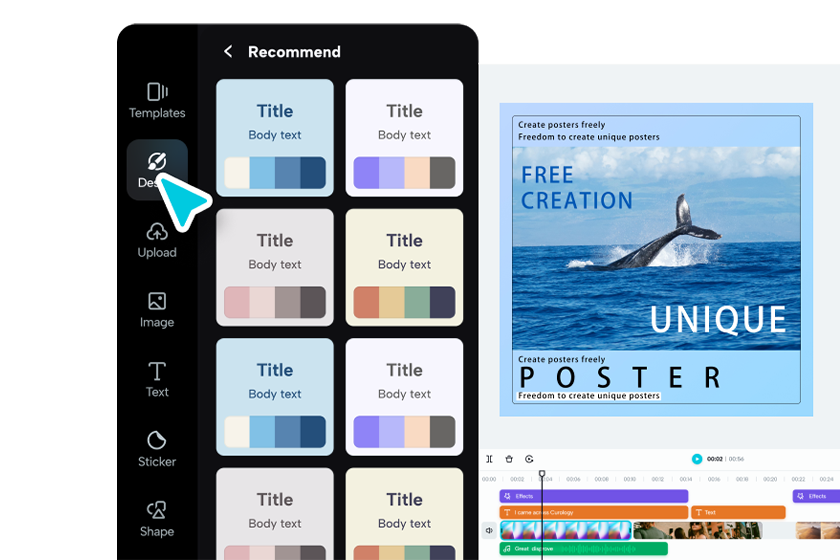Viewport: 840px width, 560px height.
Task: Select the short orange 'Text' clip
Action: pyautogui.click(x=738, y=512)
